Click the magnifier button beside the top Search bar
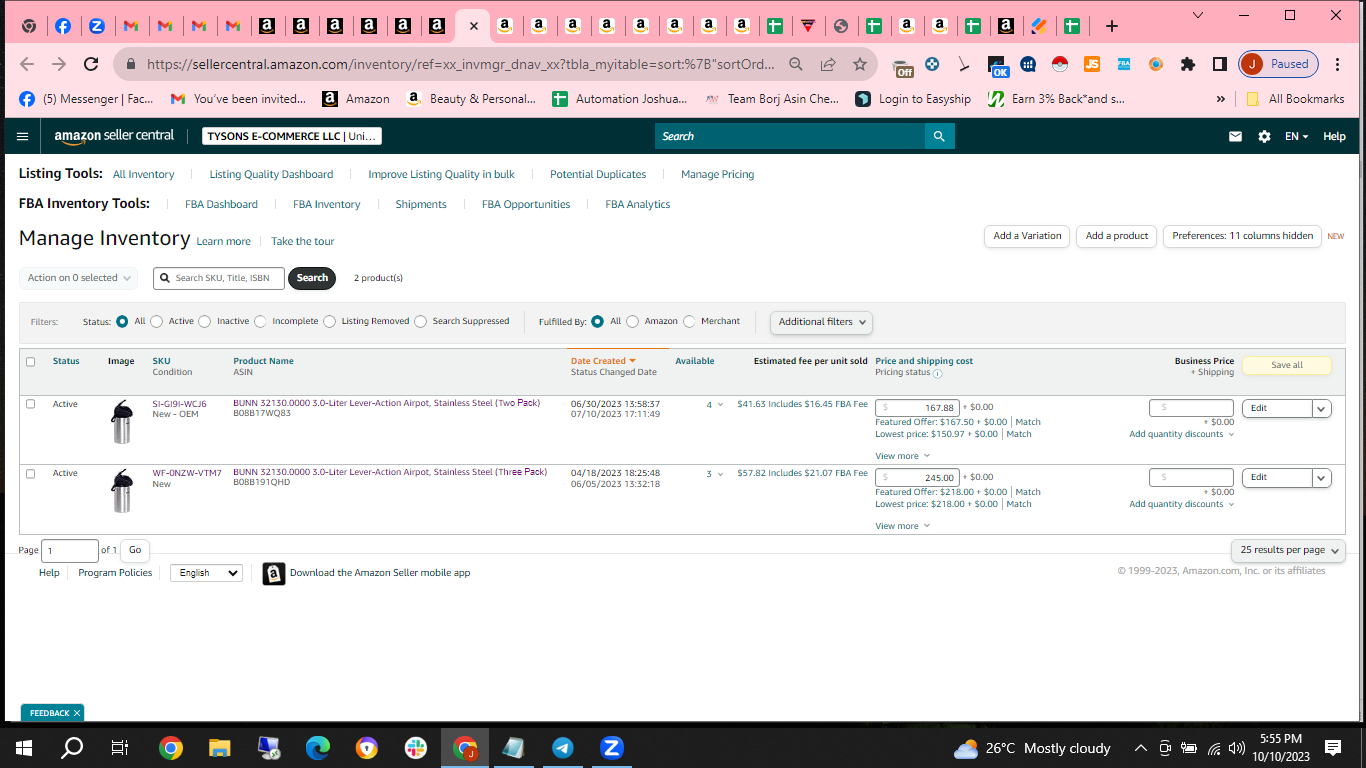This screenshot has height=768, width=1366. 939,136
